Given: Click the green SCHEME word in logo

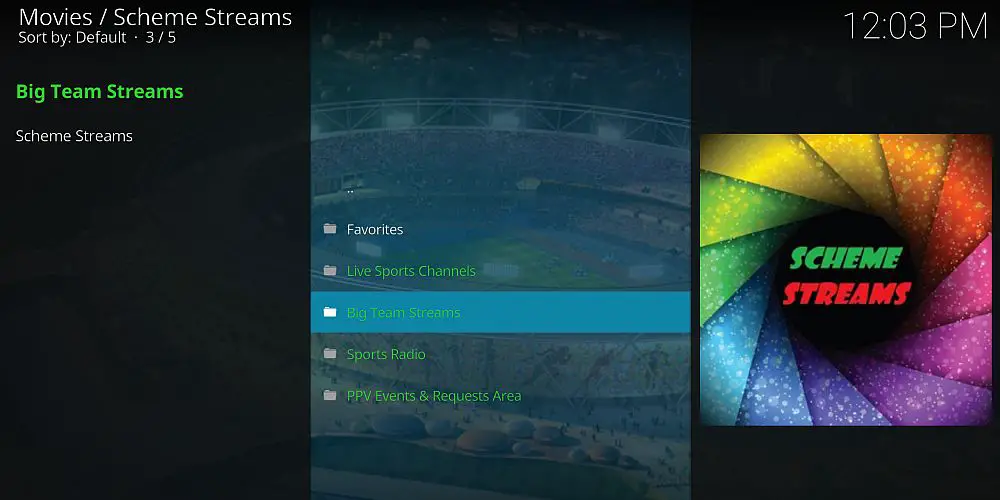Looking at the screenshot, I should click(x=845, y=259).
